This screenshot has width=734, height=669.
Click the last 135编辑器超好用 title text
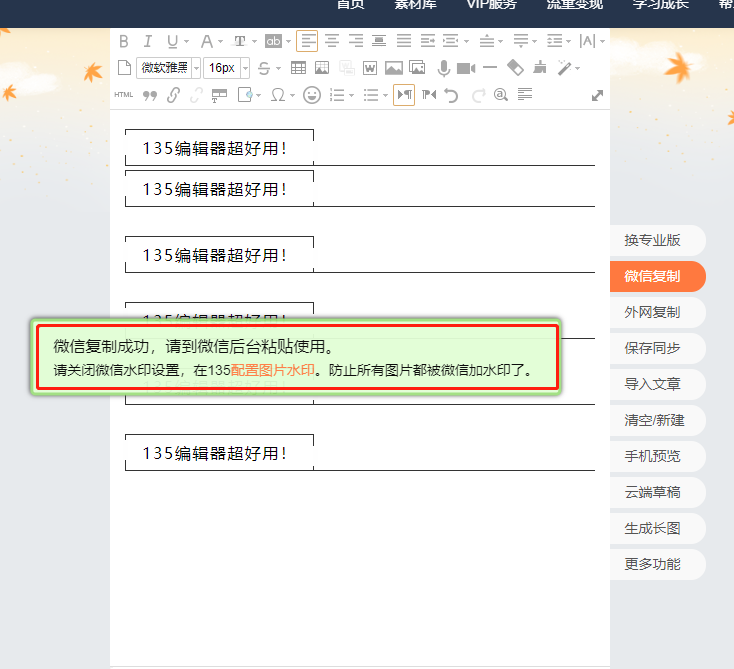point(214,453)
